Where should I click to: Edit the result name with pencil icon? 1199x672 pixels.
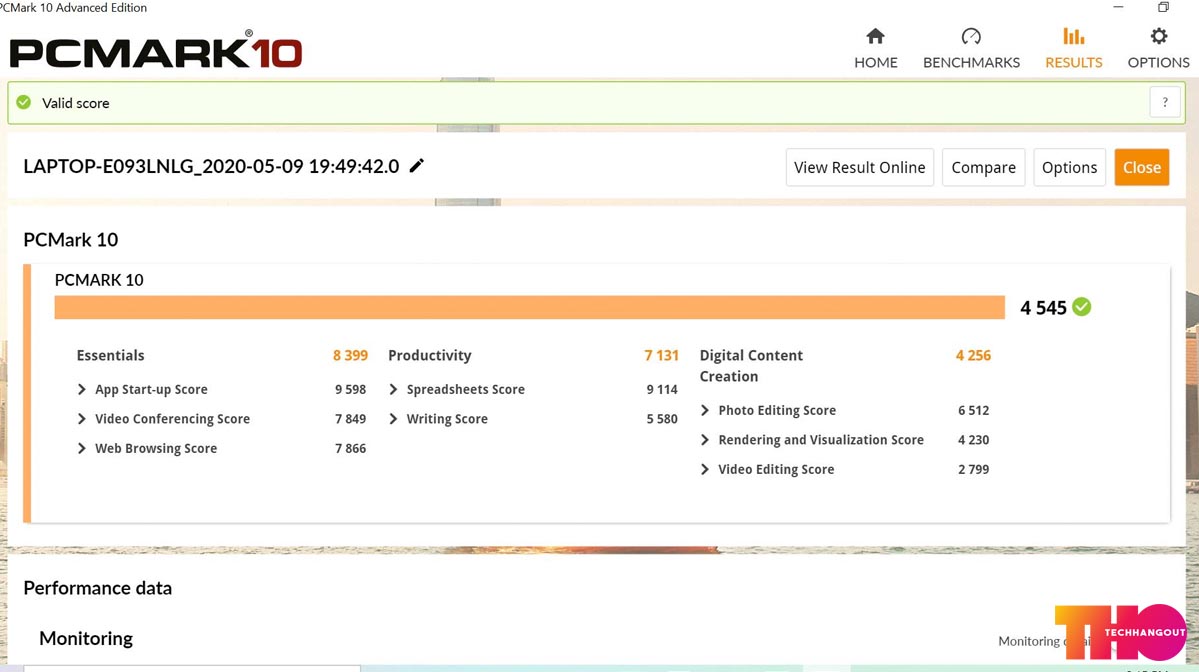pyautogui.click(x=417, y=166)
